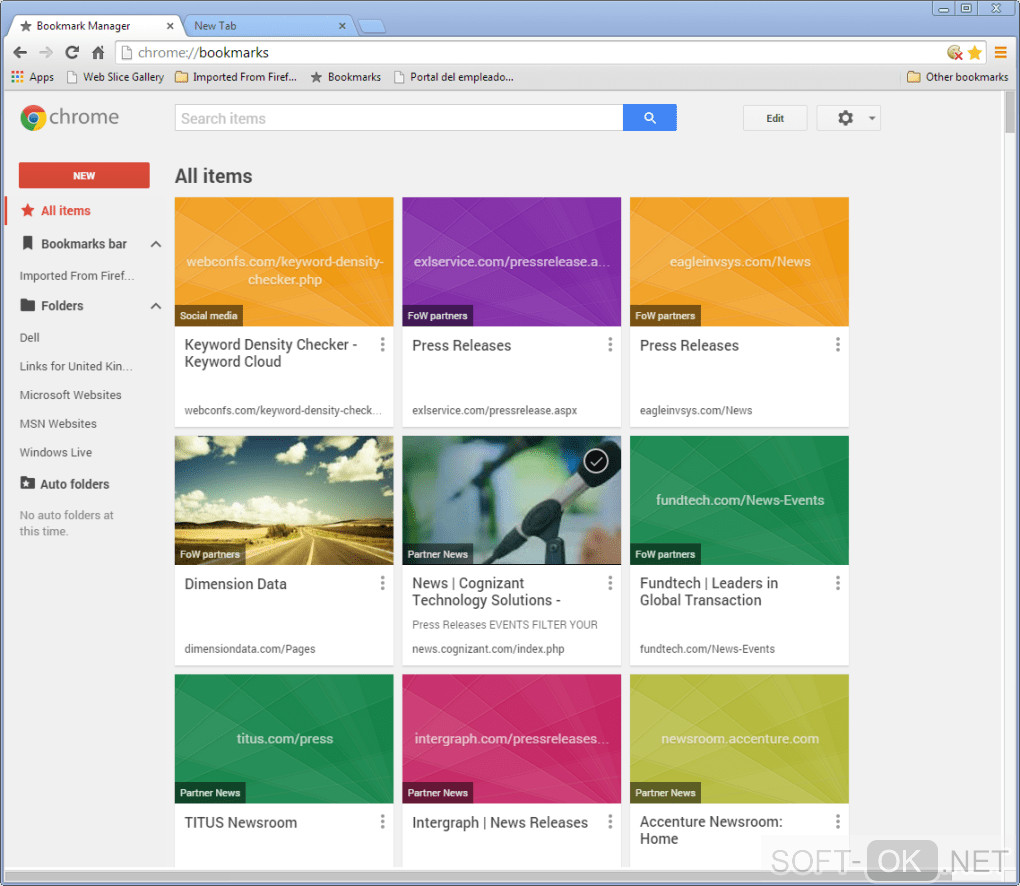Open the titus.com/press thumbnail
1020x886 pixels.
tap(284, 738)
